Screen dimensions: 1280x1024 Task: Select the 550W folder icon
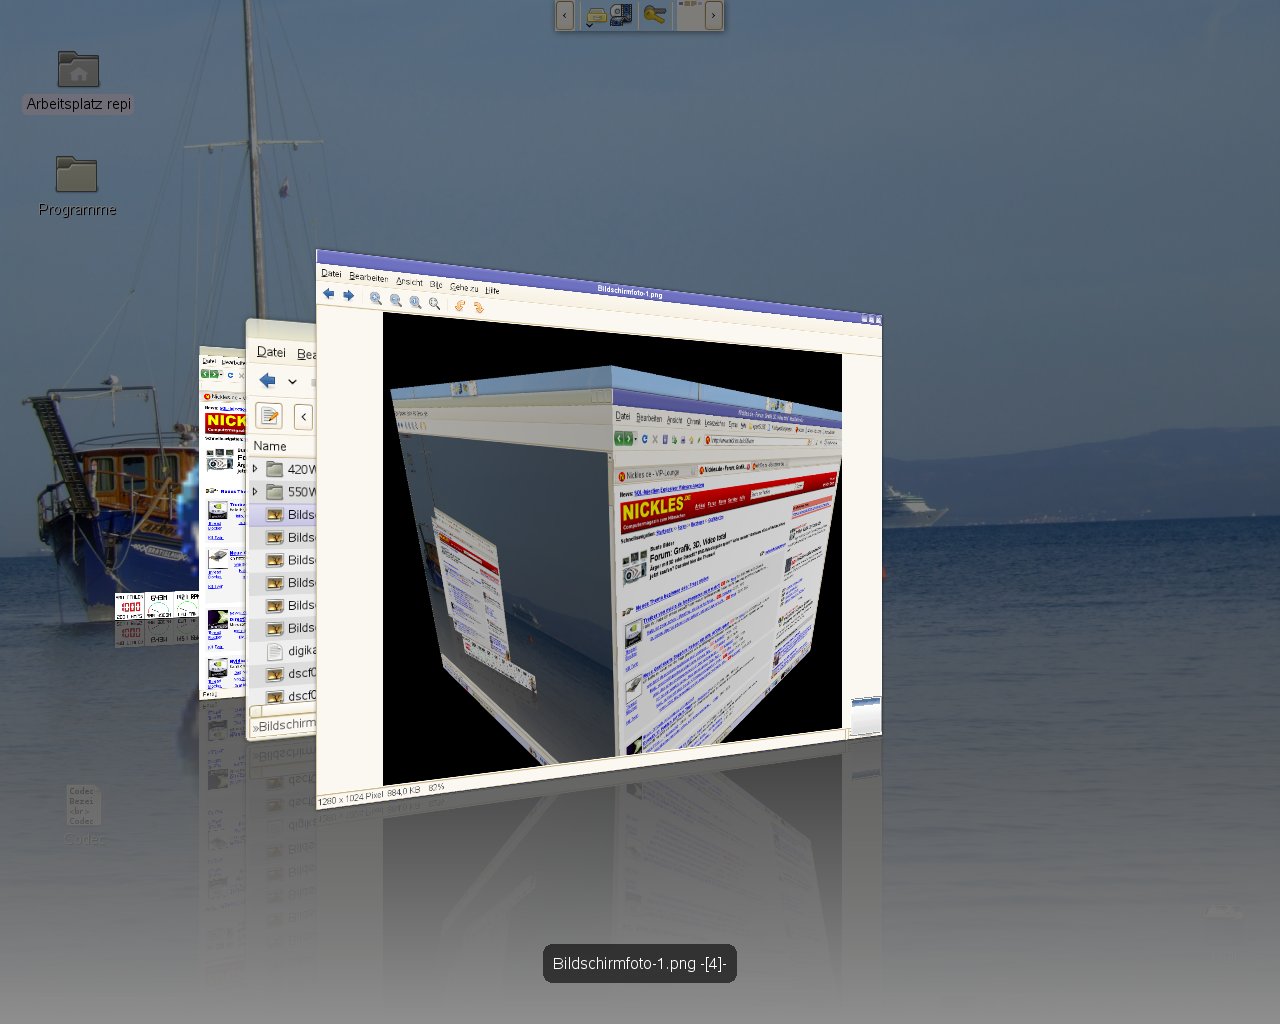pyautogui.click(x=275, y=491)
